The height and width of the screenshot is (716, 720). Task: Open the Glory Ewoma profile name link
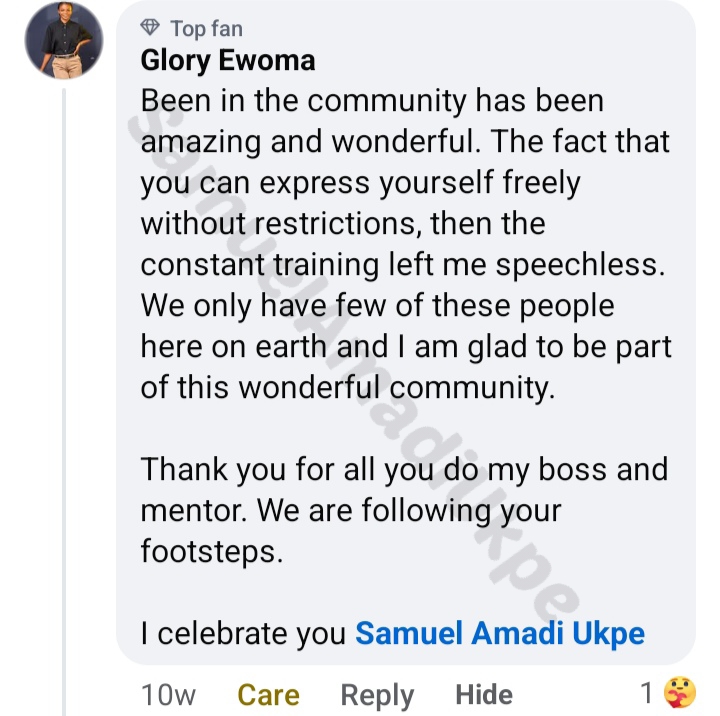(x=228, y=61)
